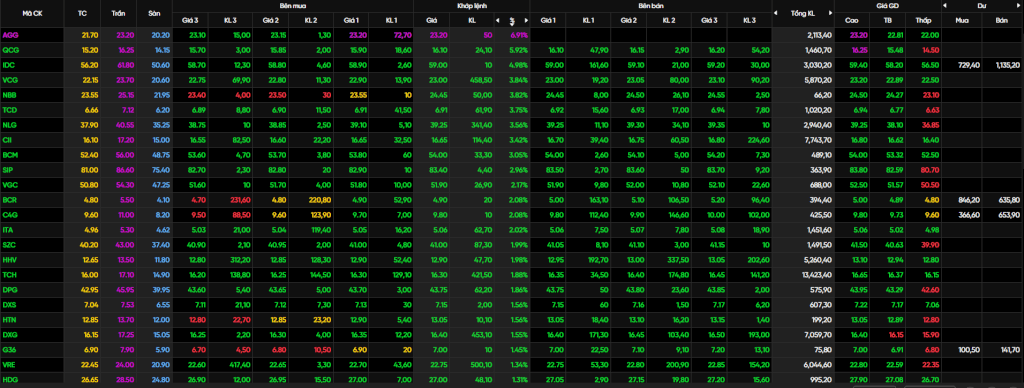The height and width of the screenshot is (388, 1024).
Task: Open stock symbol BCR
Action: point(10,200)
